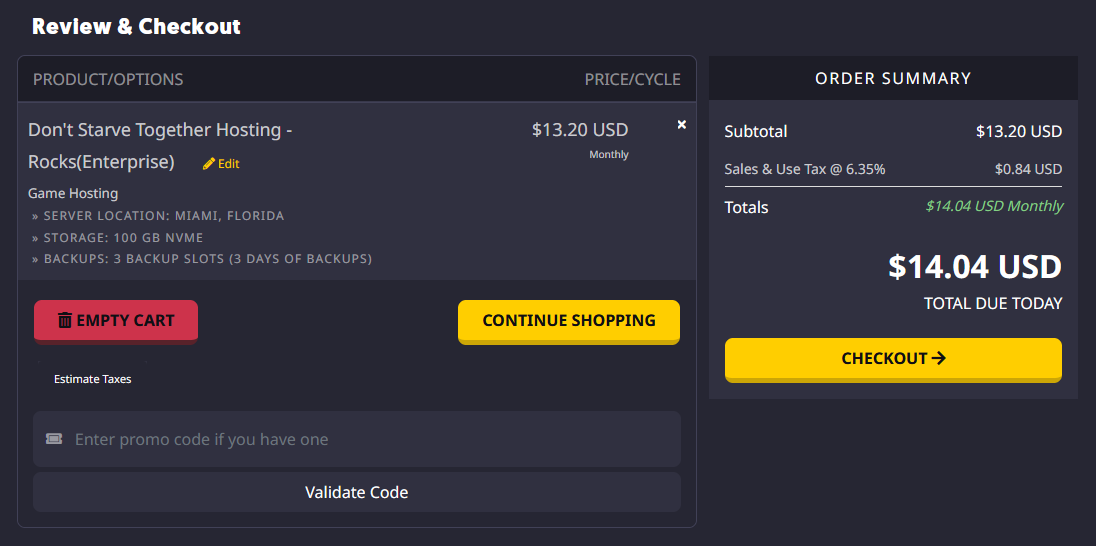Focus the promo code input field
This screenshot has width=1096, height=546.
coord(357,439)
